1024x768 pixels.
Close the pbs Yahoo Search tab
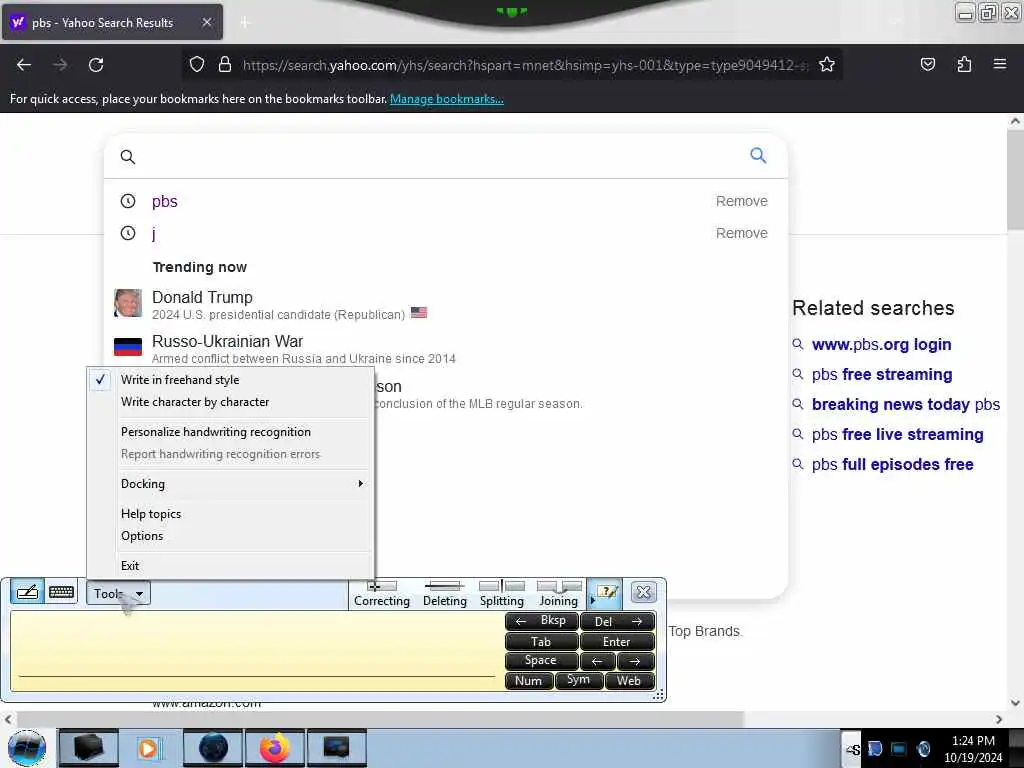tap(207, 22)
